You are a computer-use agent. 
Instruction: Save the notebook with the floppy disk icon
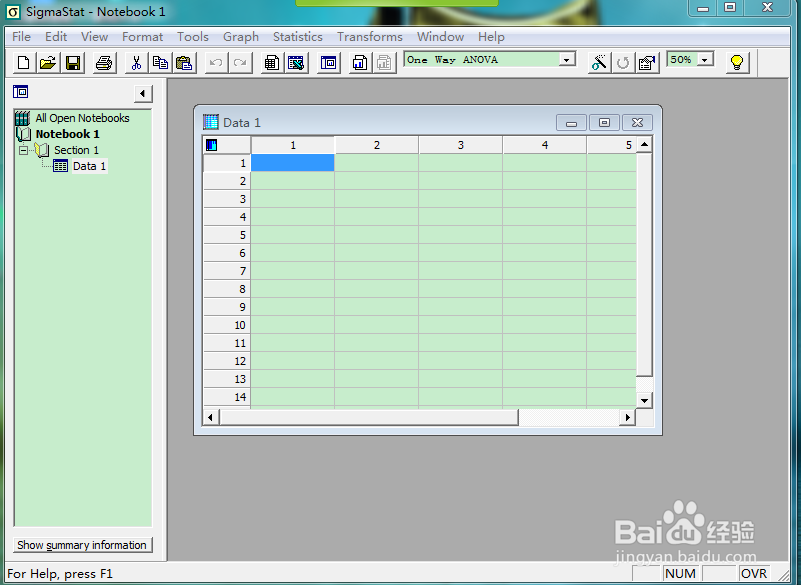pyautogui.click(x=73, y=63)
